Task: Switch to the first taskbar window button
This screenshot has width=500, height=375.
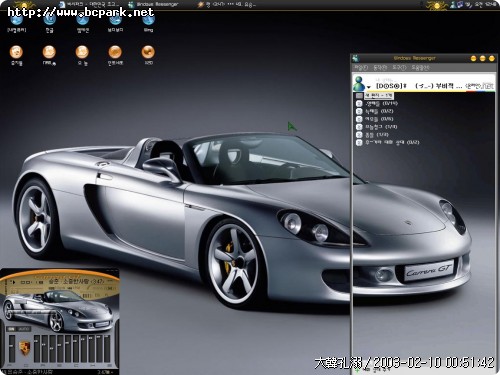Action: pos(88,4)
